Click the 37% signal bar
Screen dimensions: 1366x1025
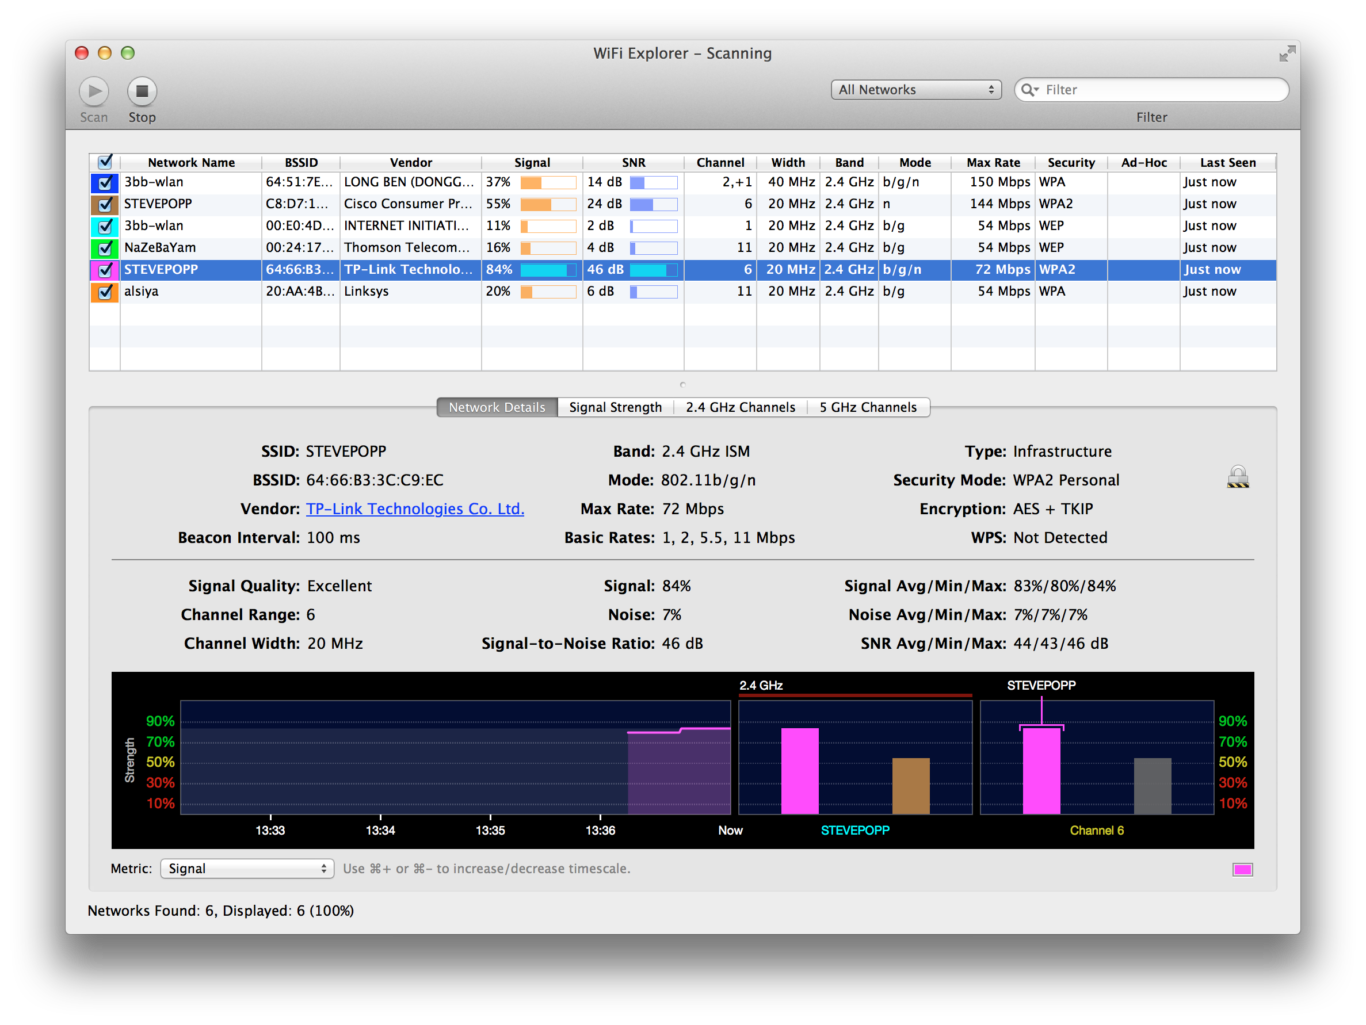548,183
